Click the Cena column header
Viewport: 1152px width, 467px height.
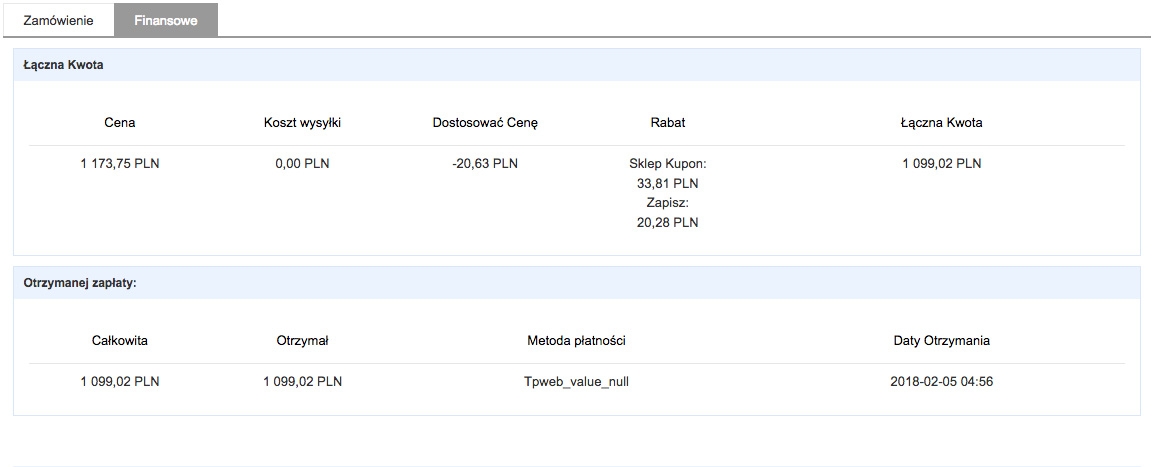[120, 123]
